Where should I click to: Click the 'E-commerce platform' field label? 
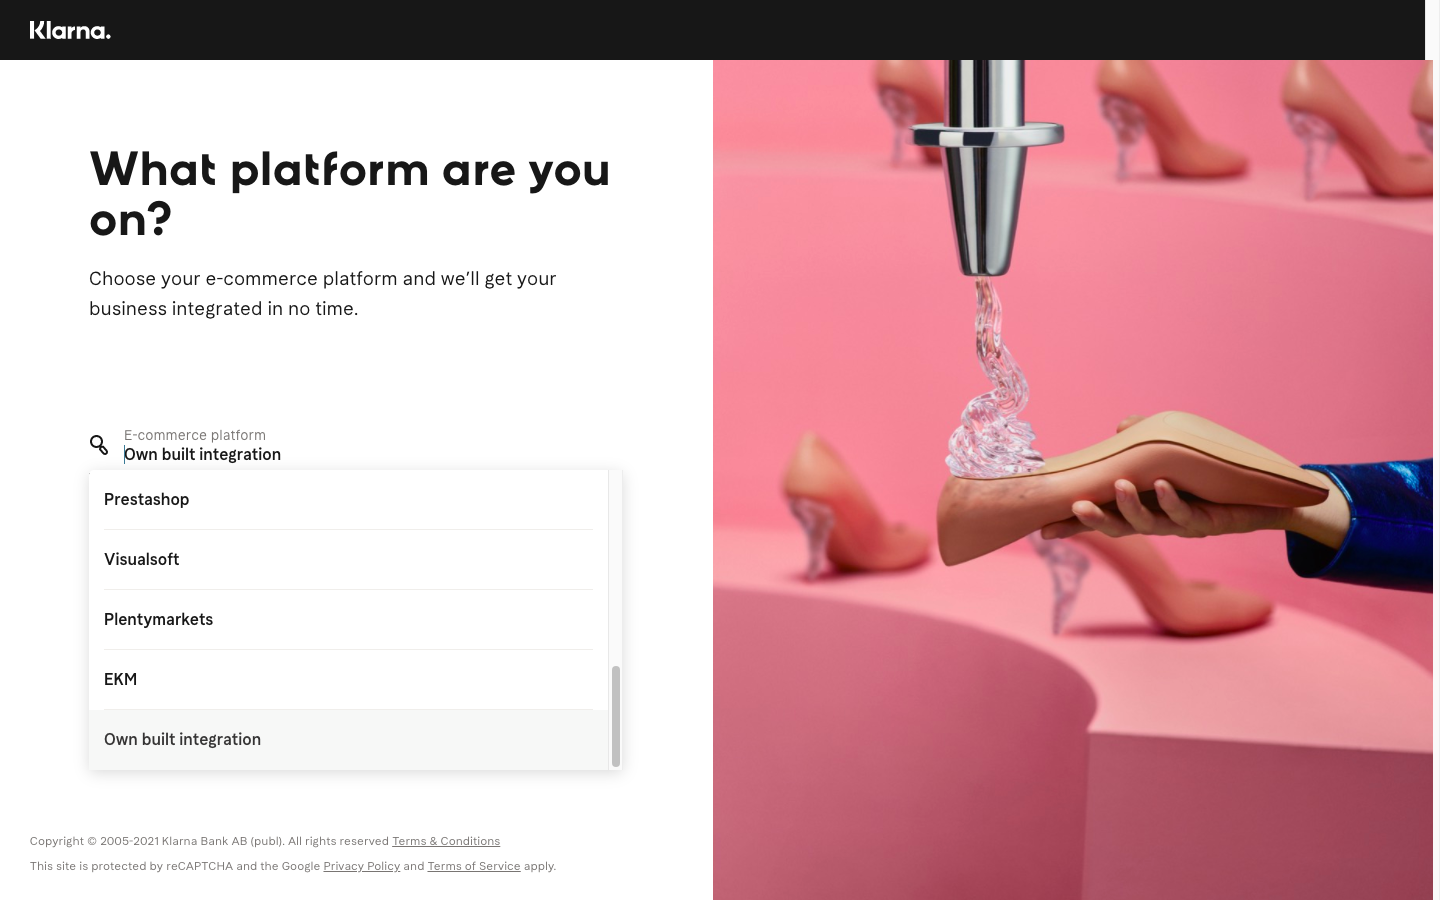click(195, 435)
